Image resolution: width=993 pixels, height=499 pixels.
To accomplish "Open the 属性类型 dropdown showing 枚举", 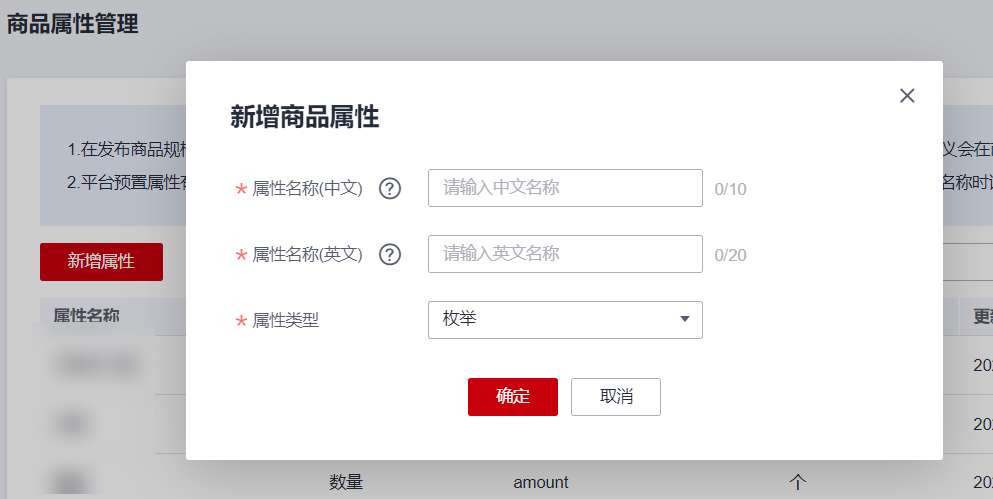I will (565, 320).
